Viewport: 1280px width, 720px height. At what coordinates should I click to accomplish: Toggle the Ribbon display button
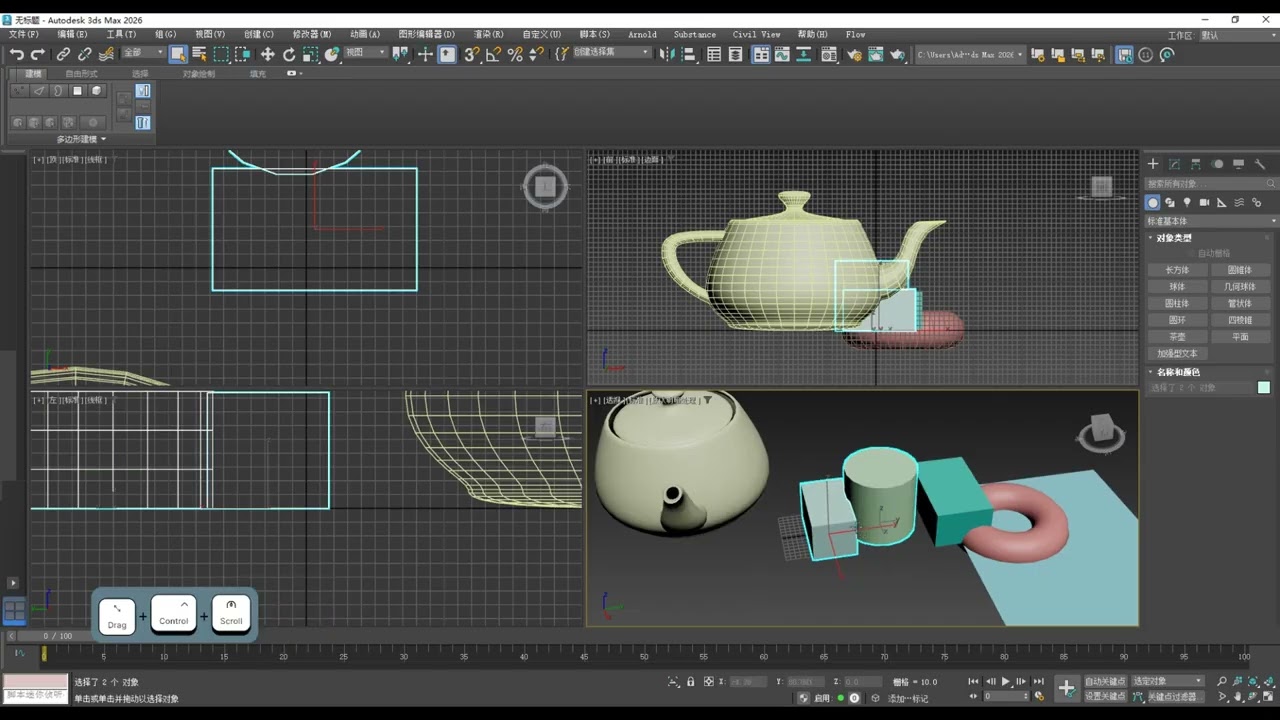coord(761,54)
